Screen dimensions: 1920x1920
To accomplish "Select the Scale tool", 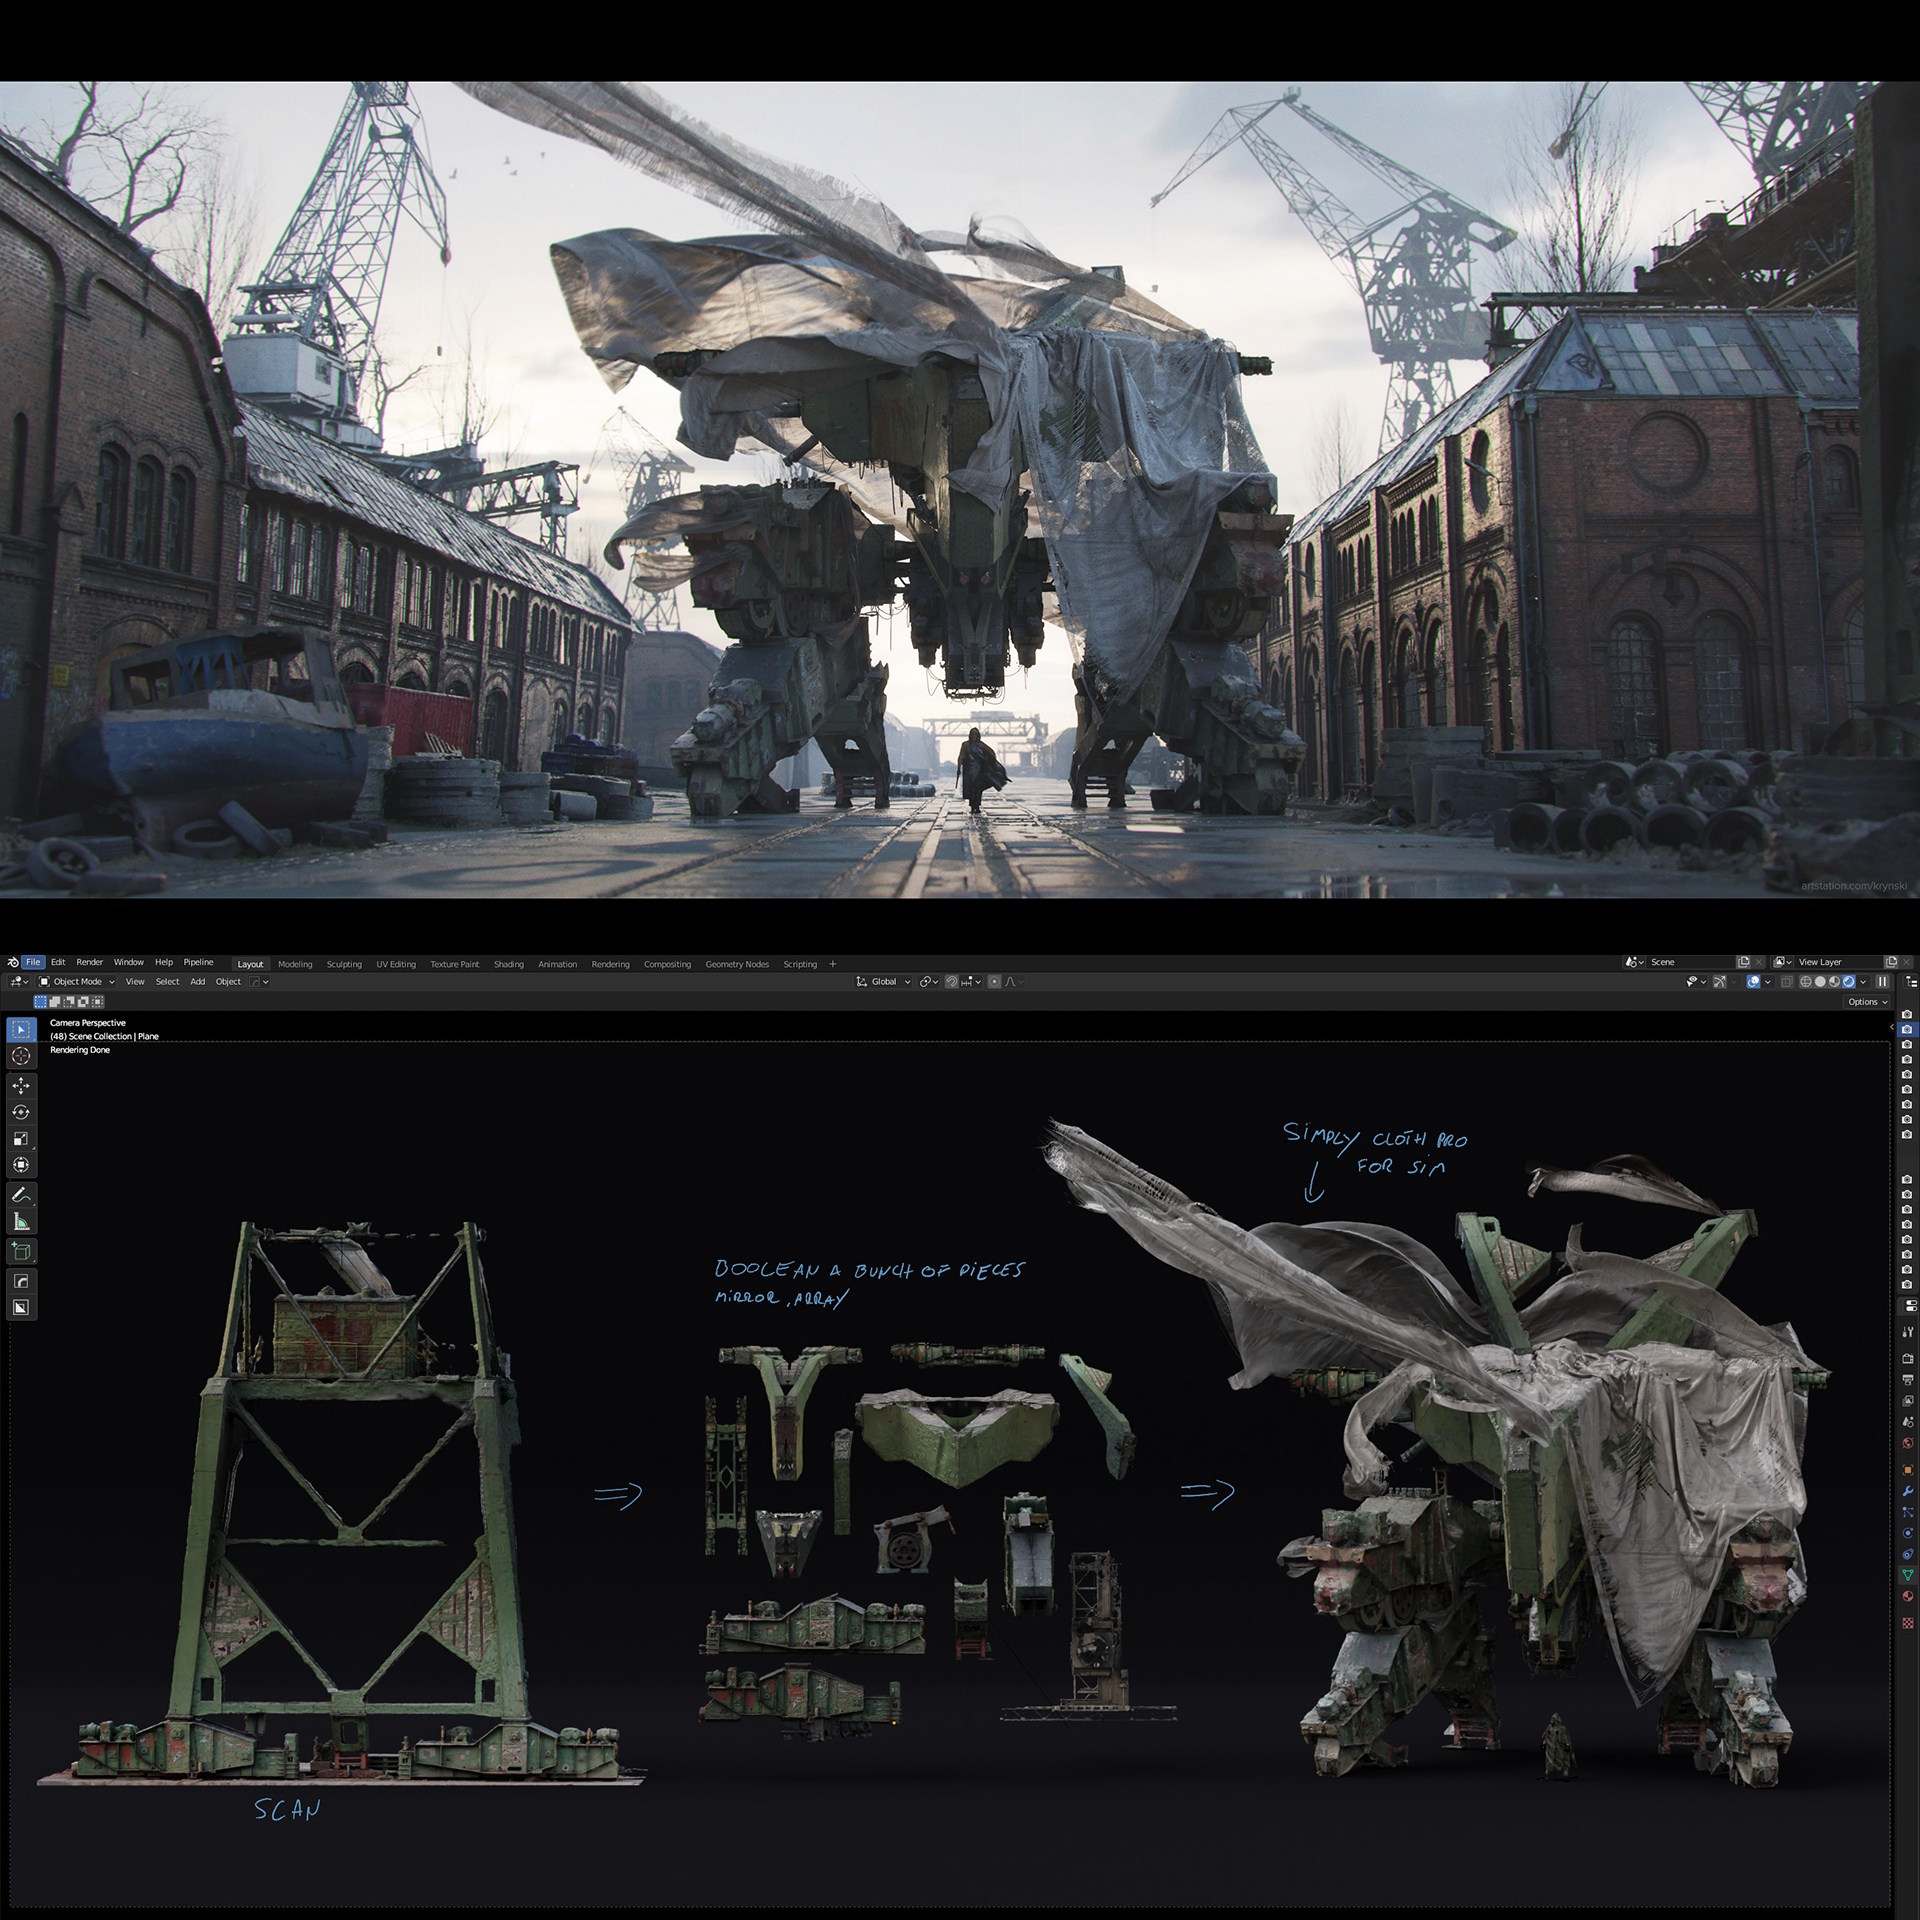I will [x=21, y=1139].
